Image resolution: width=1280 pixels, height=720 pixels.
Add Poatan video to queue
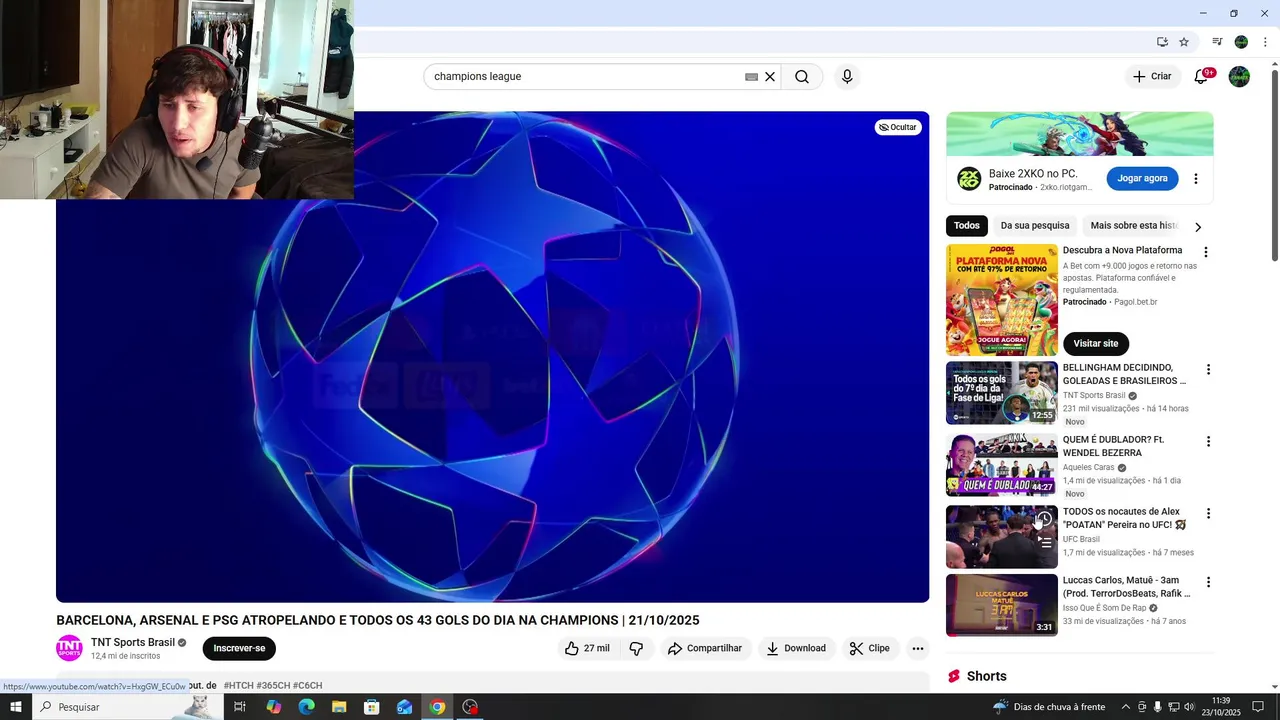1044,541
